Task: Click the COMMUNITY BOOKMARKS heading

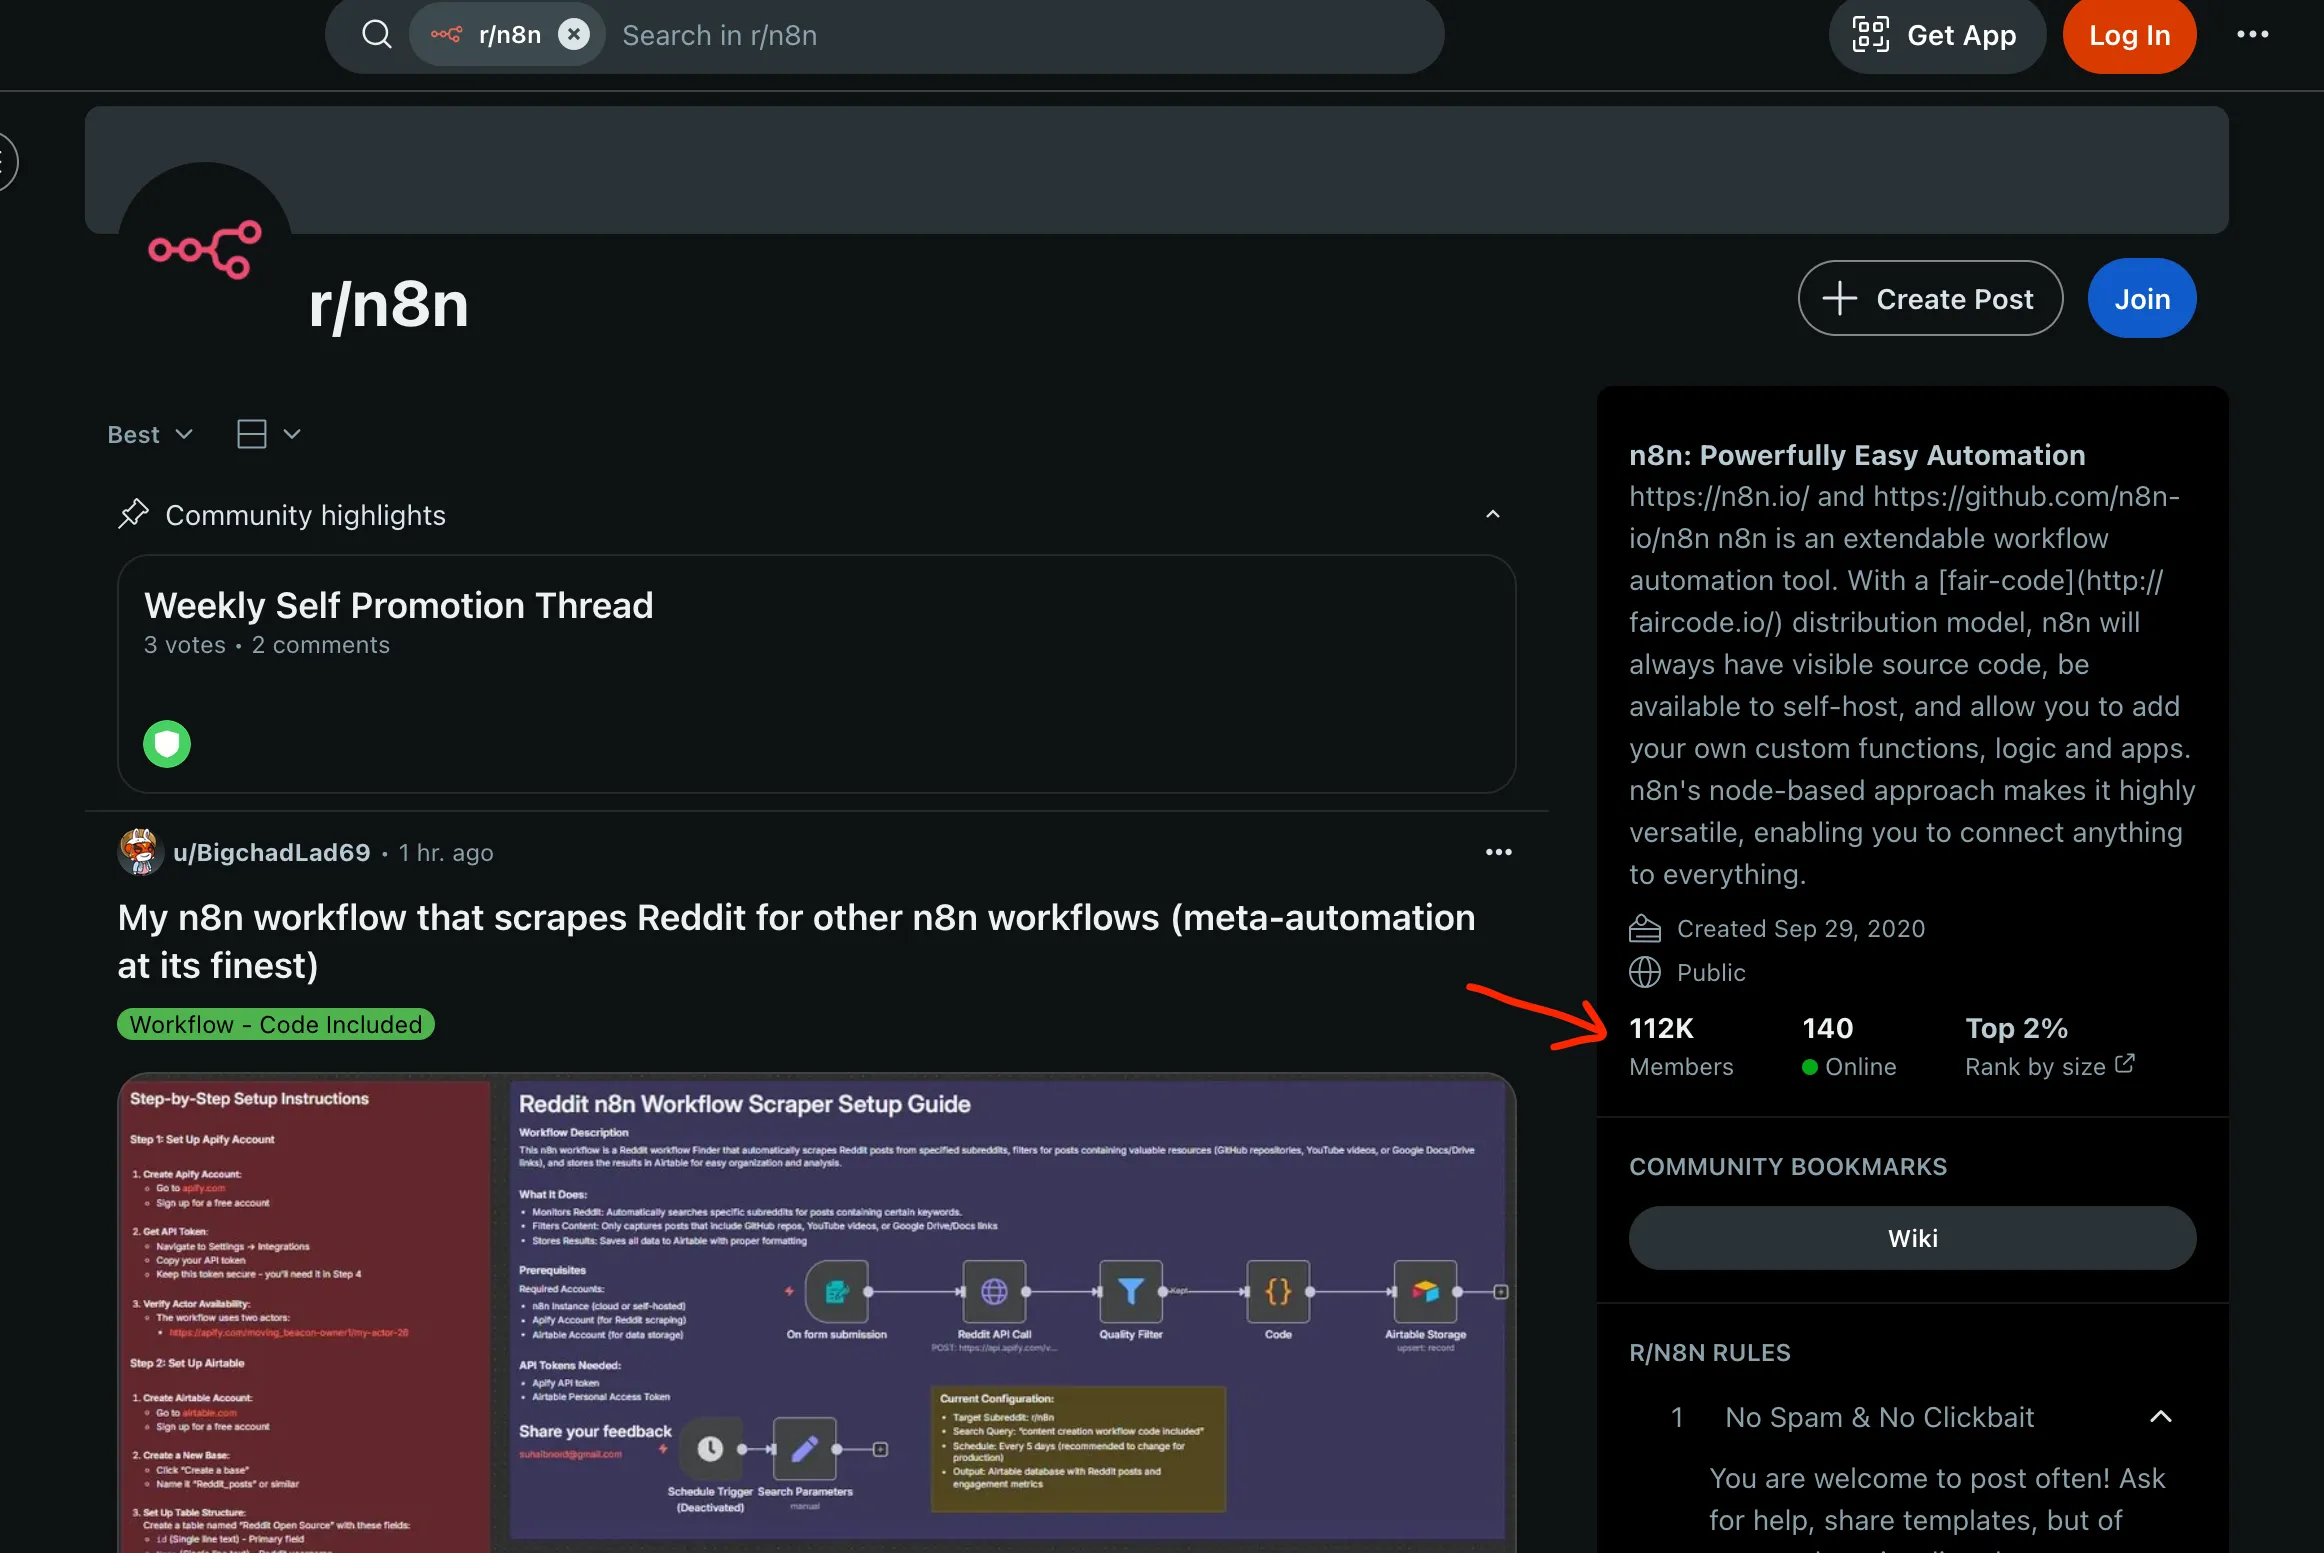Action: (1788, 1166)
